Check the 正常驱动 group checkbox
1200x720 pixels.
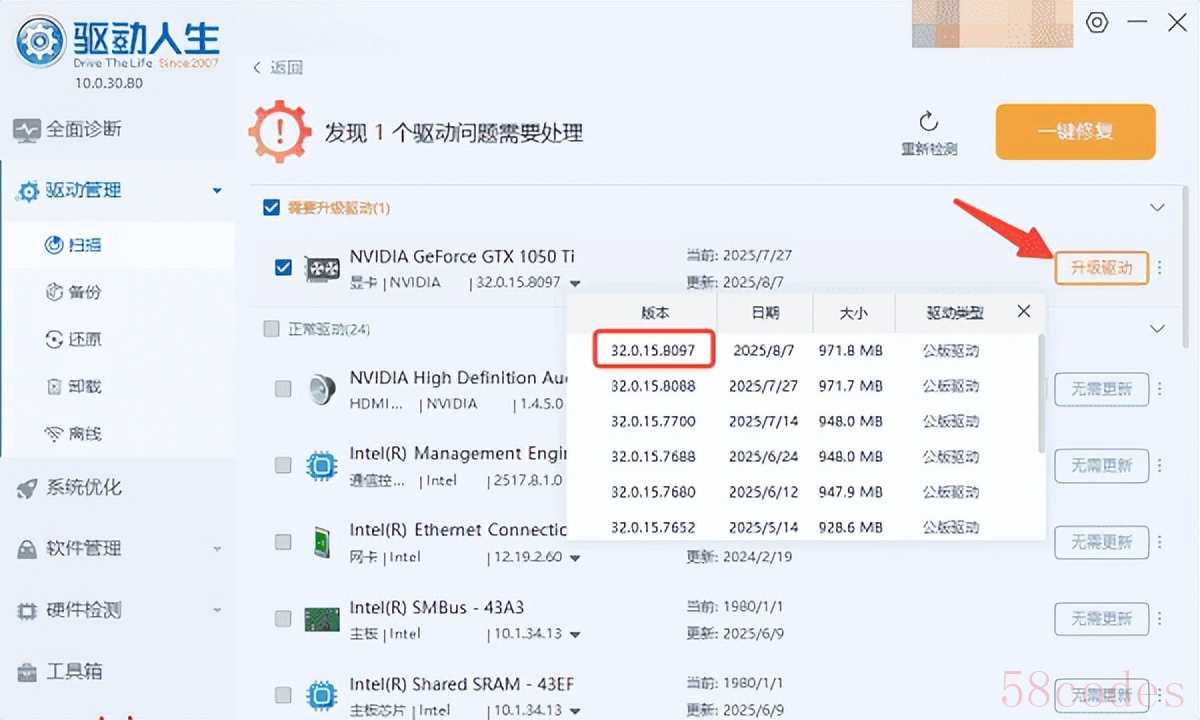pyautogui.click(x=271, y=329)
